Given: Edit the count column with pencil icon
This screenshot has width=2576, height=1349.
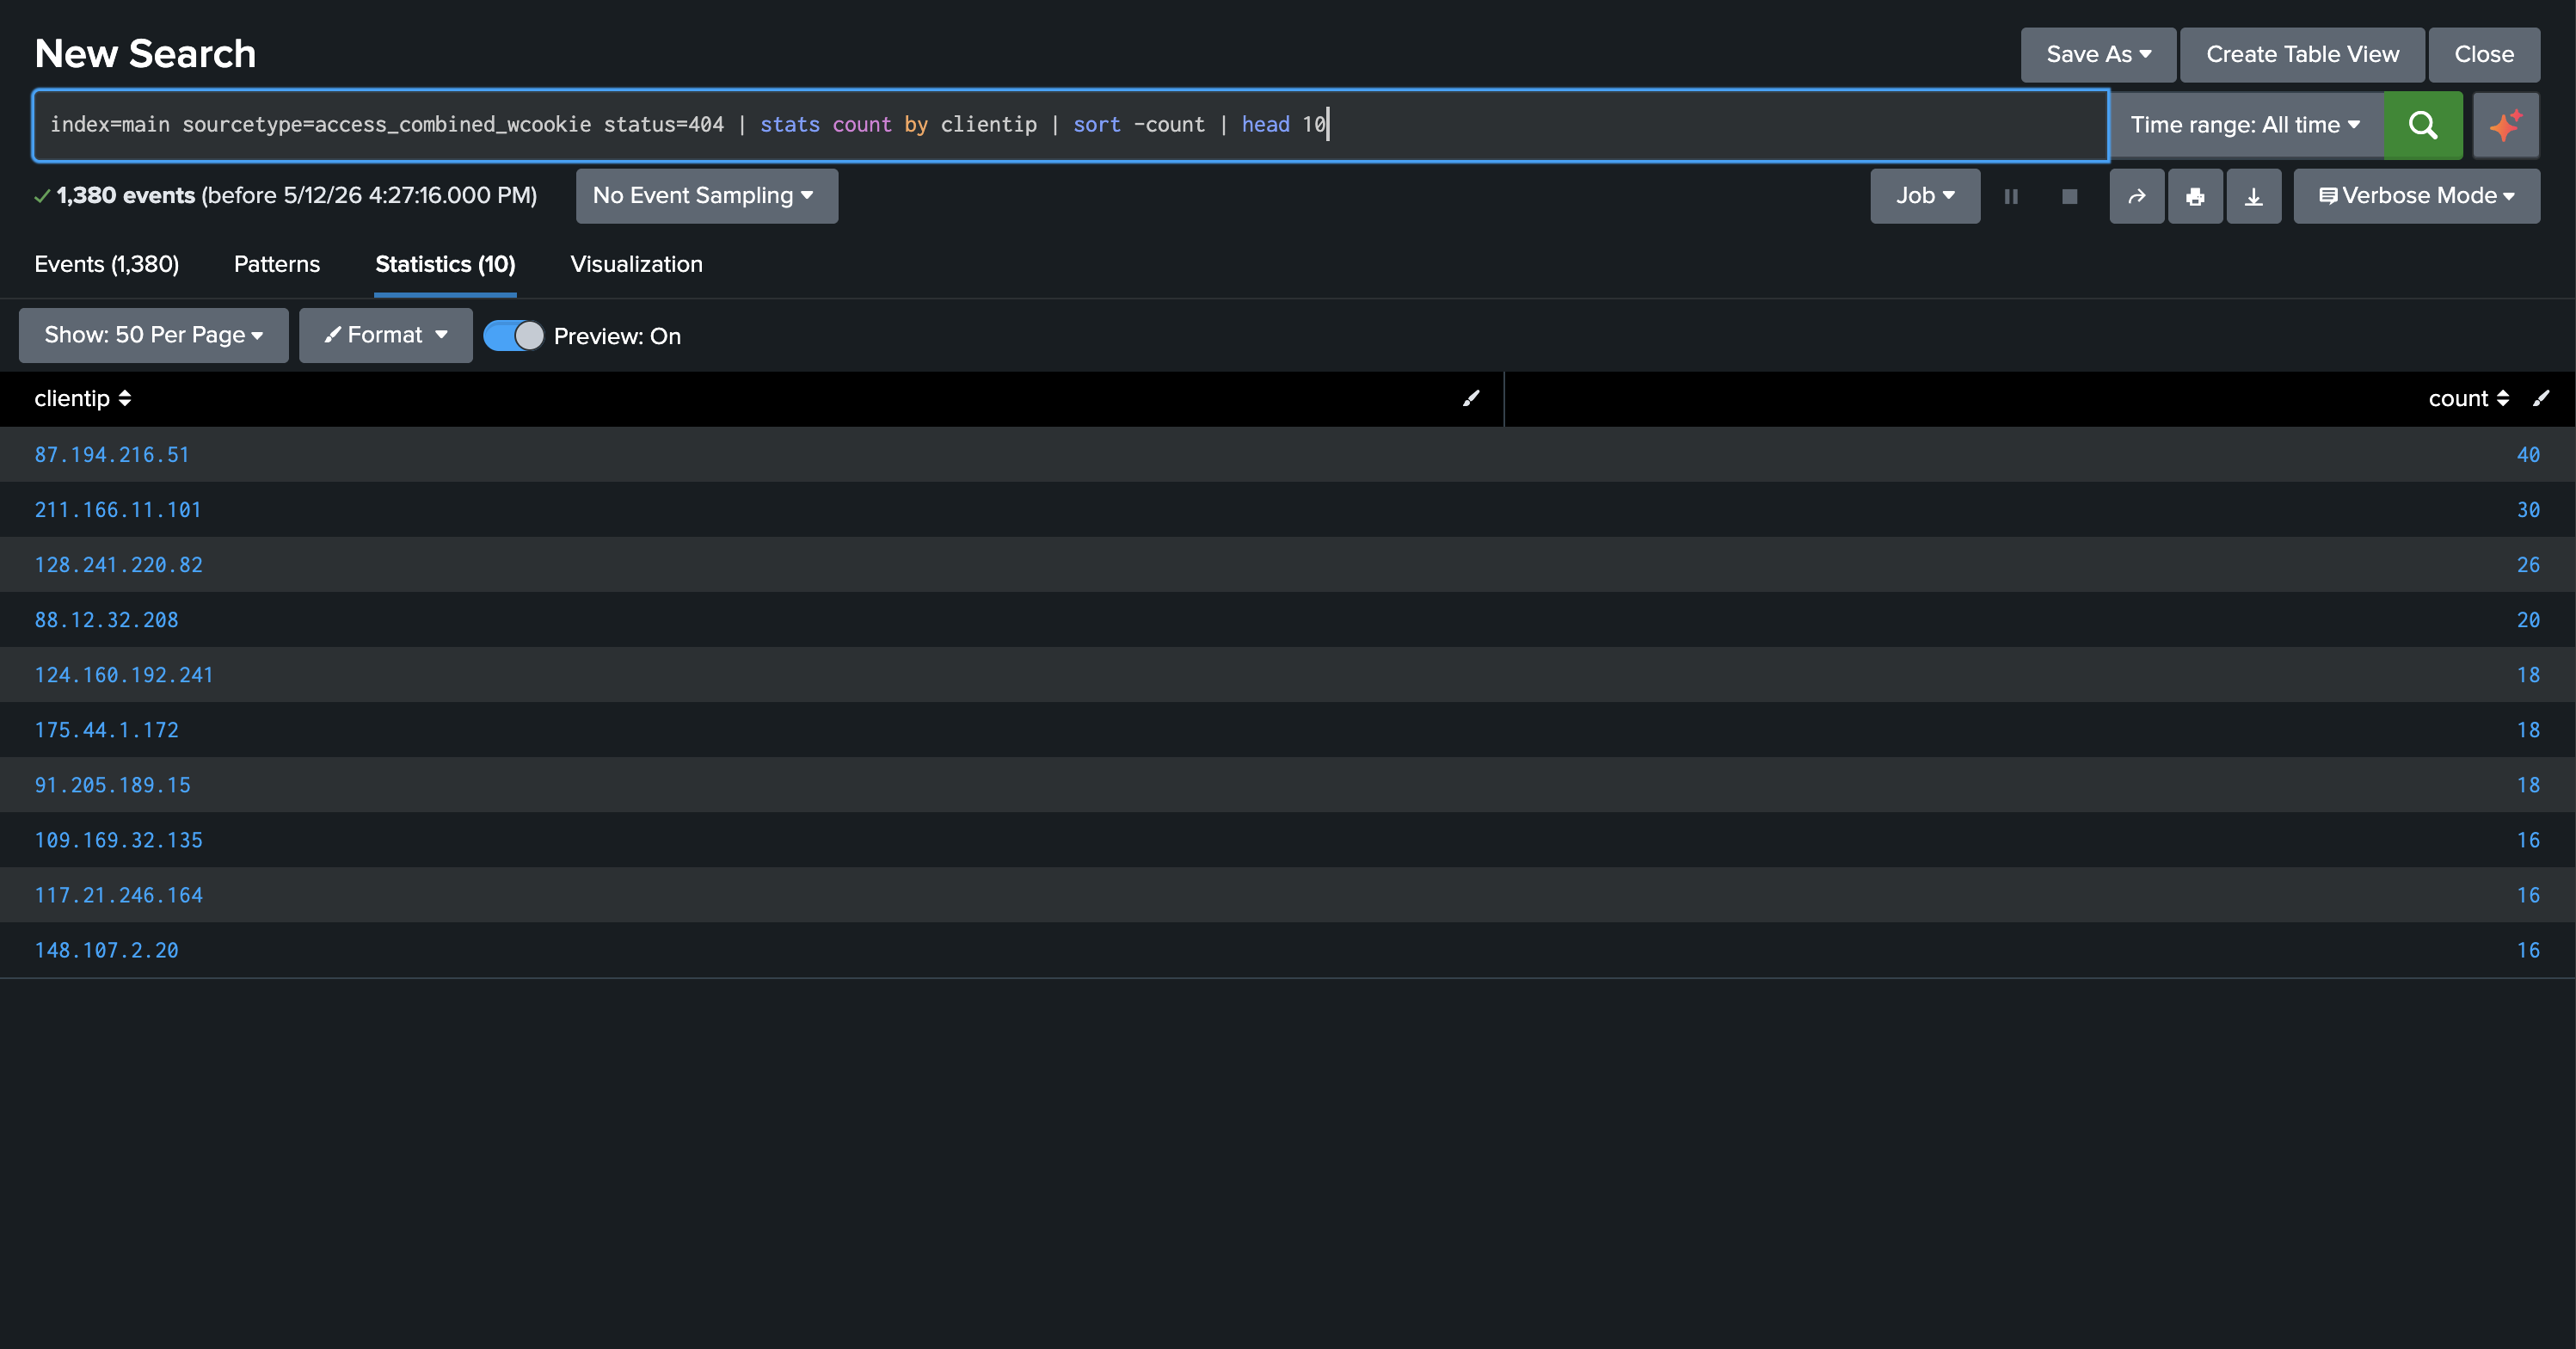Looking at the screenshot, I should click(x=2541, y=398).
